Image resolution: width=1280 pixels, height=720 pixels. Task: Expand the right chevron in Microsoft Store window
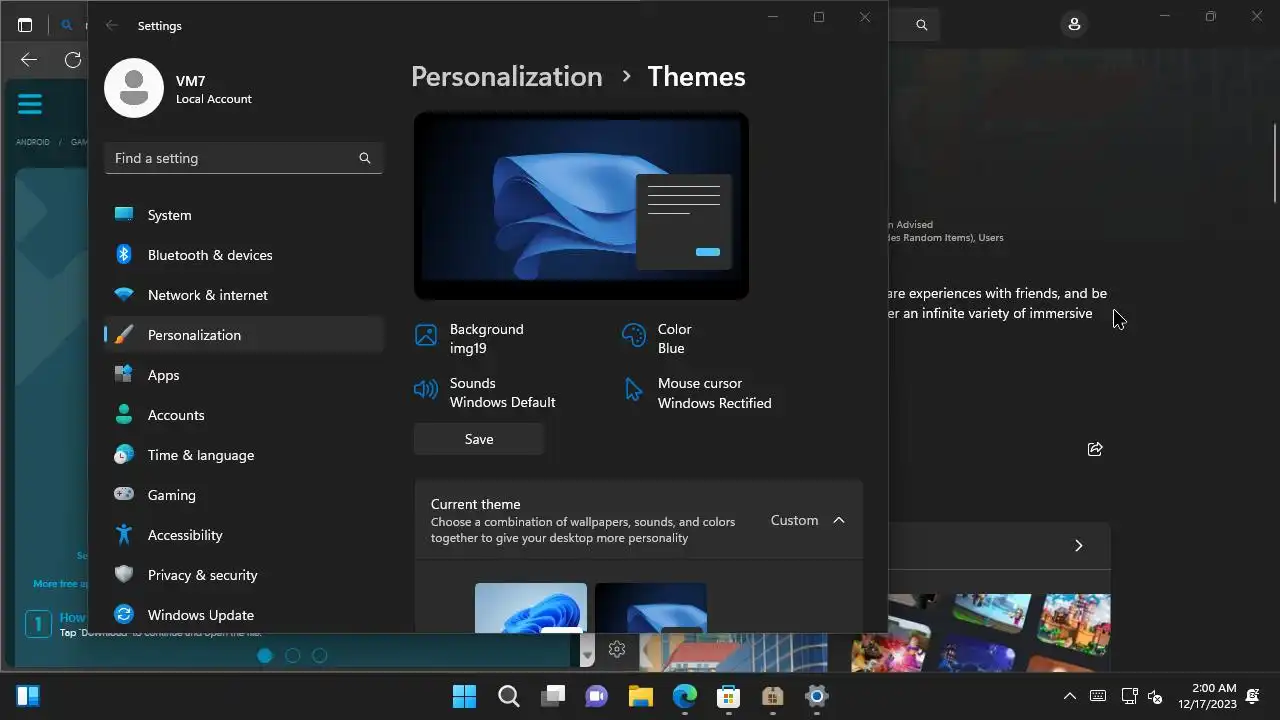click(1078, 546)
